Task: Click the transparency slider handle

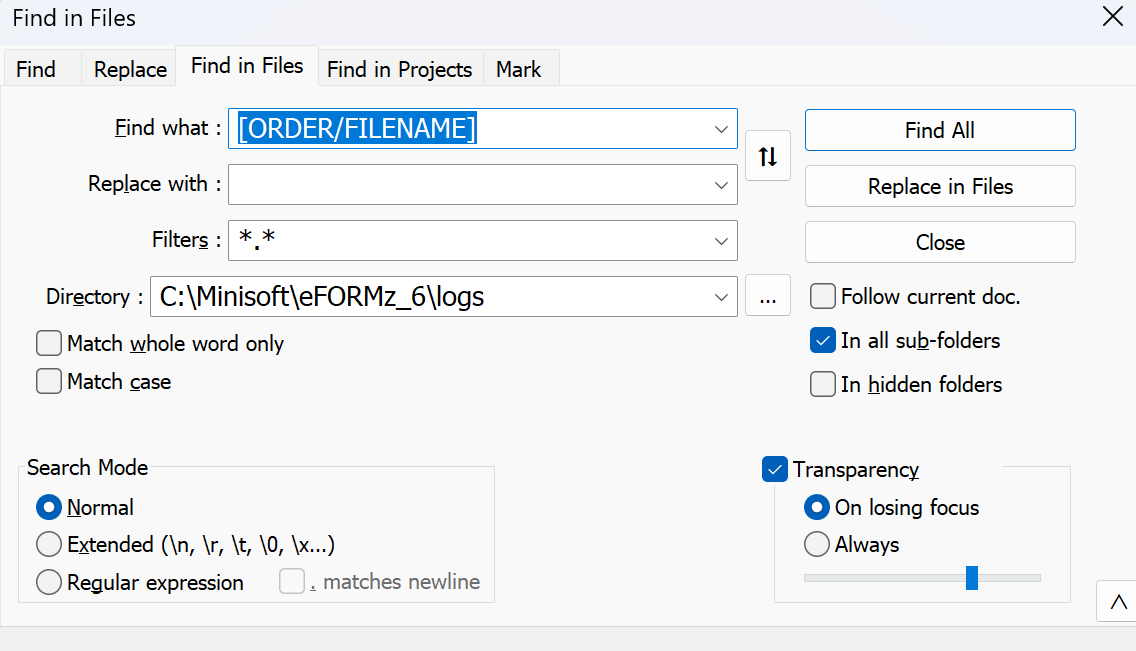Action: click(x=971, y=578)
